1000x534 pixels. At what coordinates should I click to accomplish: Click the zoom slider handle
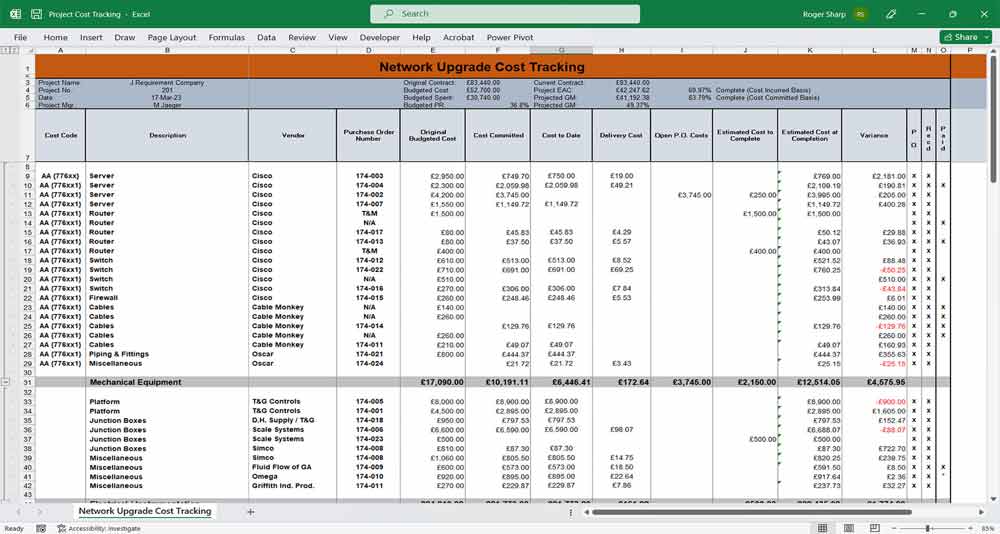[927, 528]
